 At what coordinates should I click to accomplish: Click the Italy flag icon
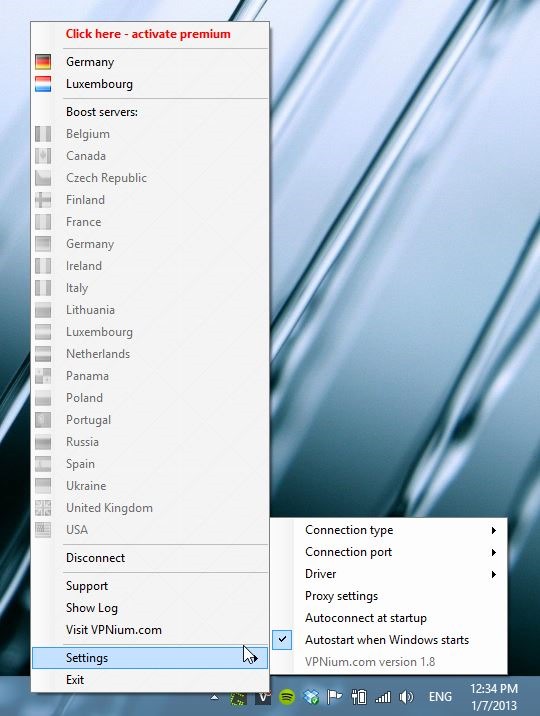[x=43, y=288]
